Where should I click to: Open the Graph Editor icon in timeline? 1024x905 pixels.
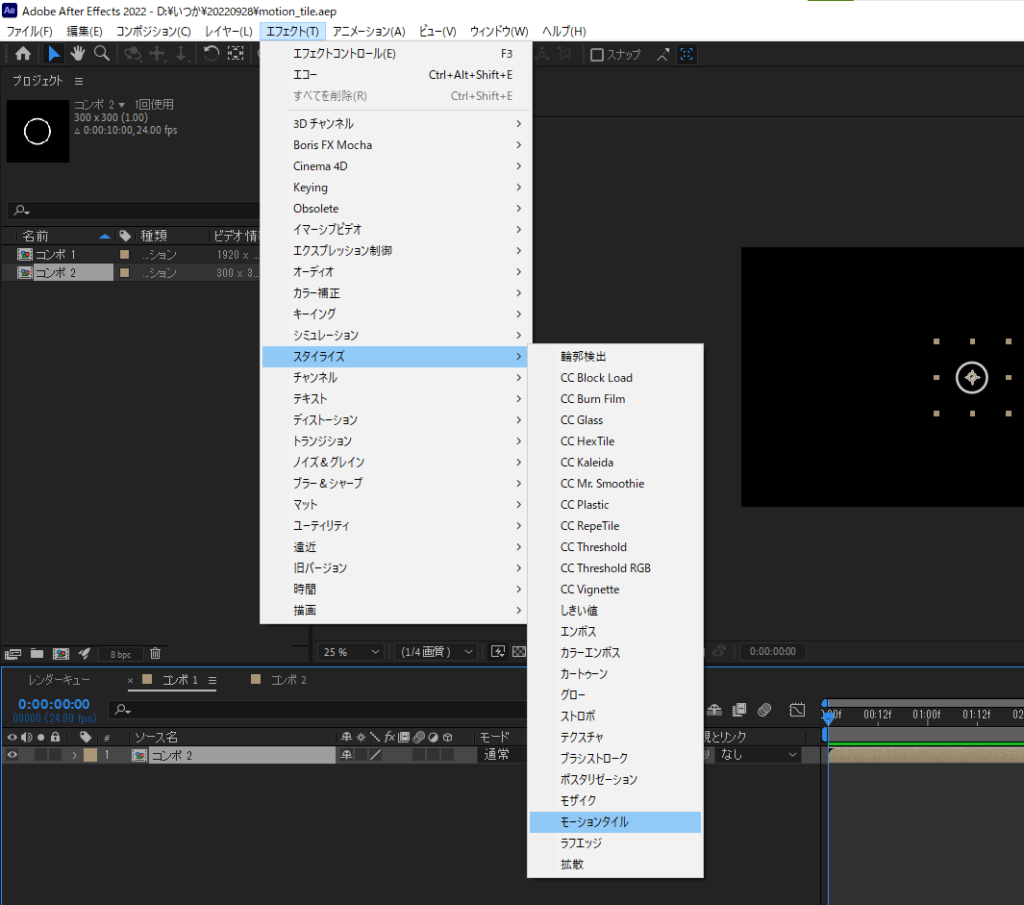tap(797, 710)
